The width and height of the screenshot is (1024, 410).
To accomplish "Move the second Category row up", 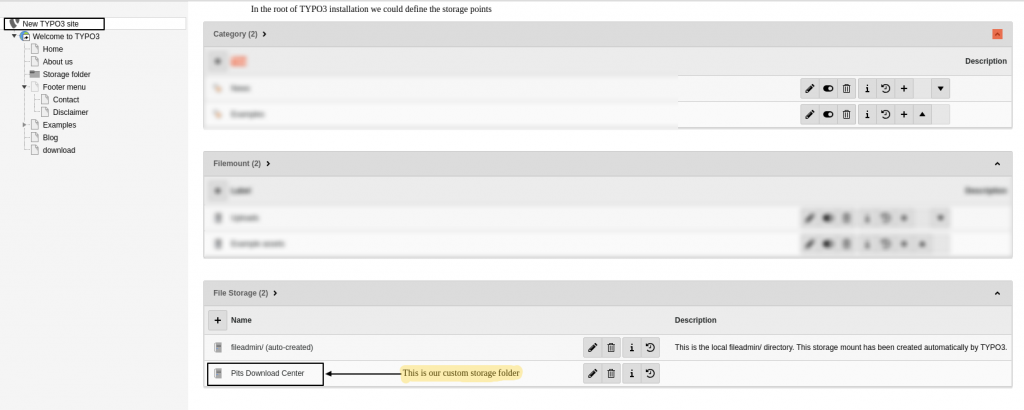I will pos(922,114).
